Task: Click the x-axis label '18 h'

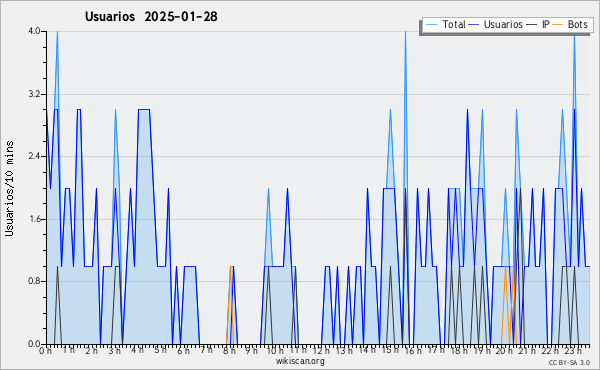Action: pyautogui.click(x=458, y=351)
